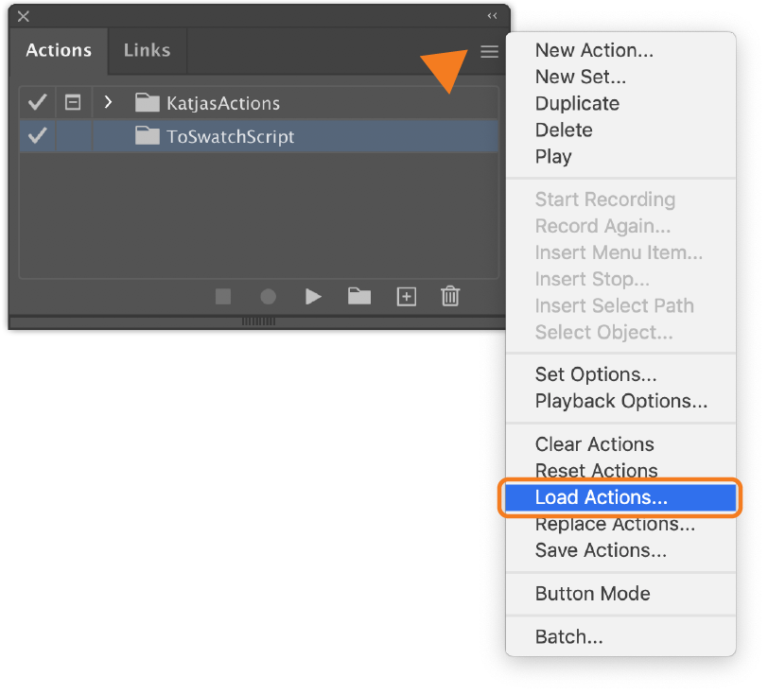Toggle checkmark for KatjasActions set
The image size is (768, 694).
point(37,102)
